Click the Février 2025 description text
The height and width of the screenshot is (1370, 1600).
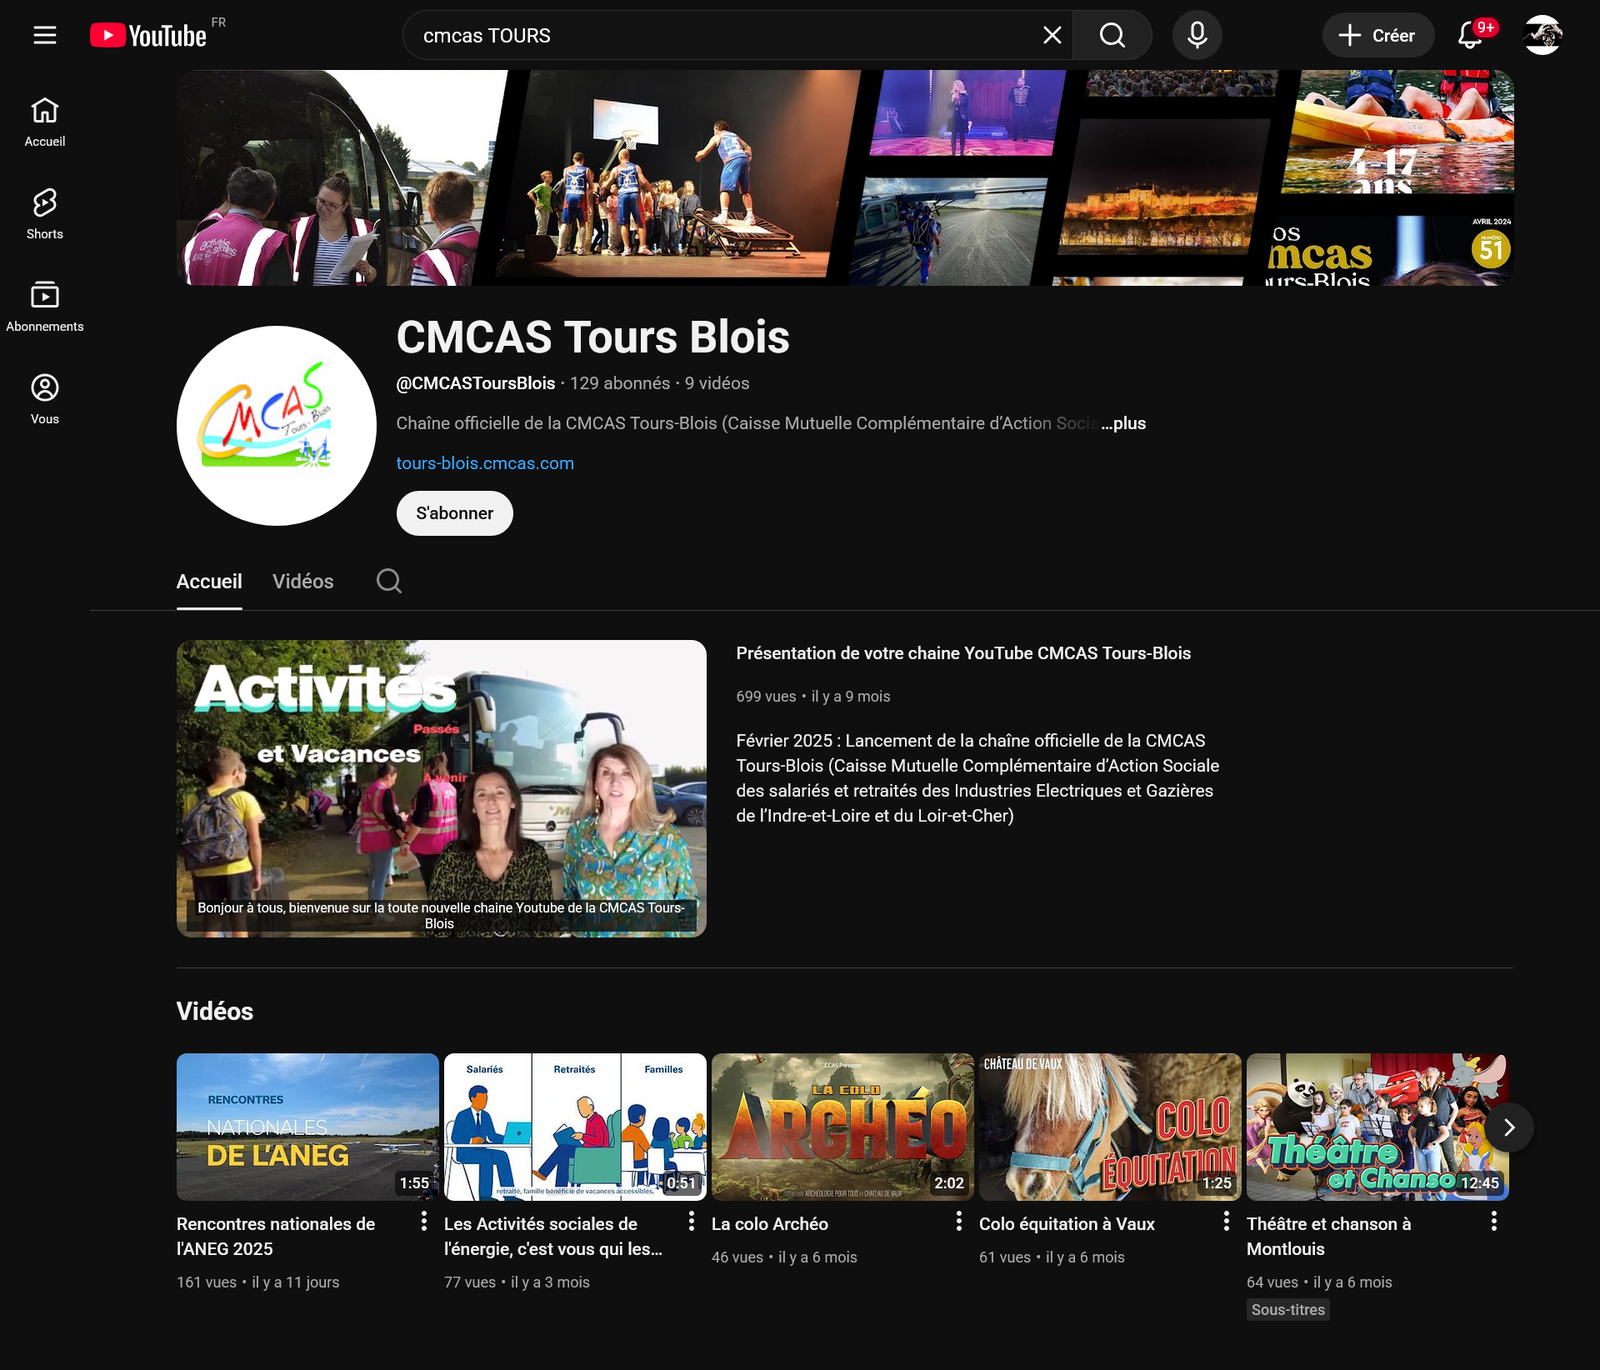(x=978, y=778)
